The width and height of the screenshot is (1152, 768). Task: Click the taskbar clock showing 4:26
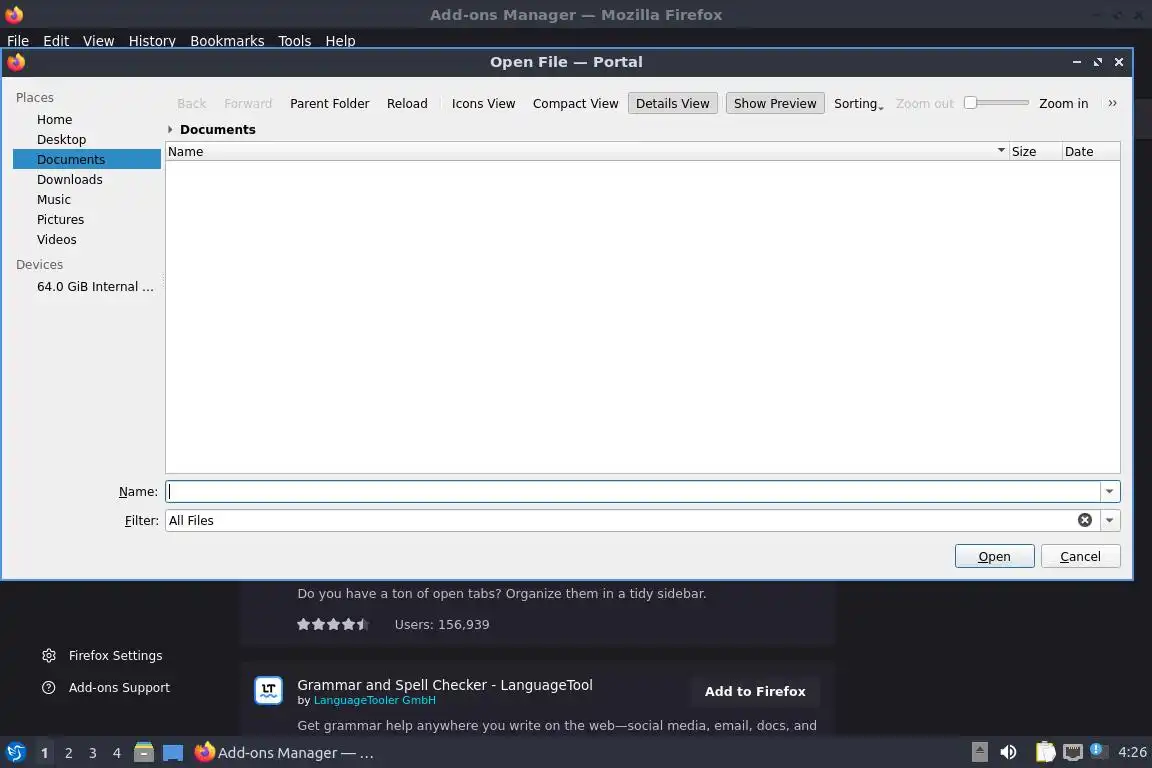[x=1131, y=752]
